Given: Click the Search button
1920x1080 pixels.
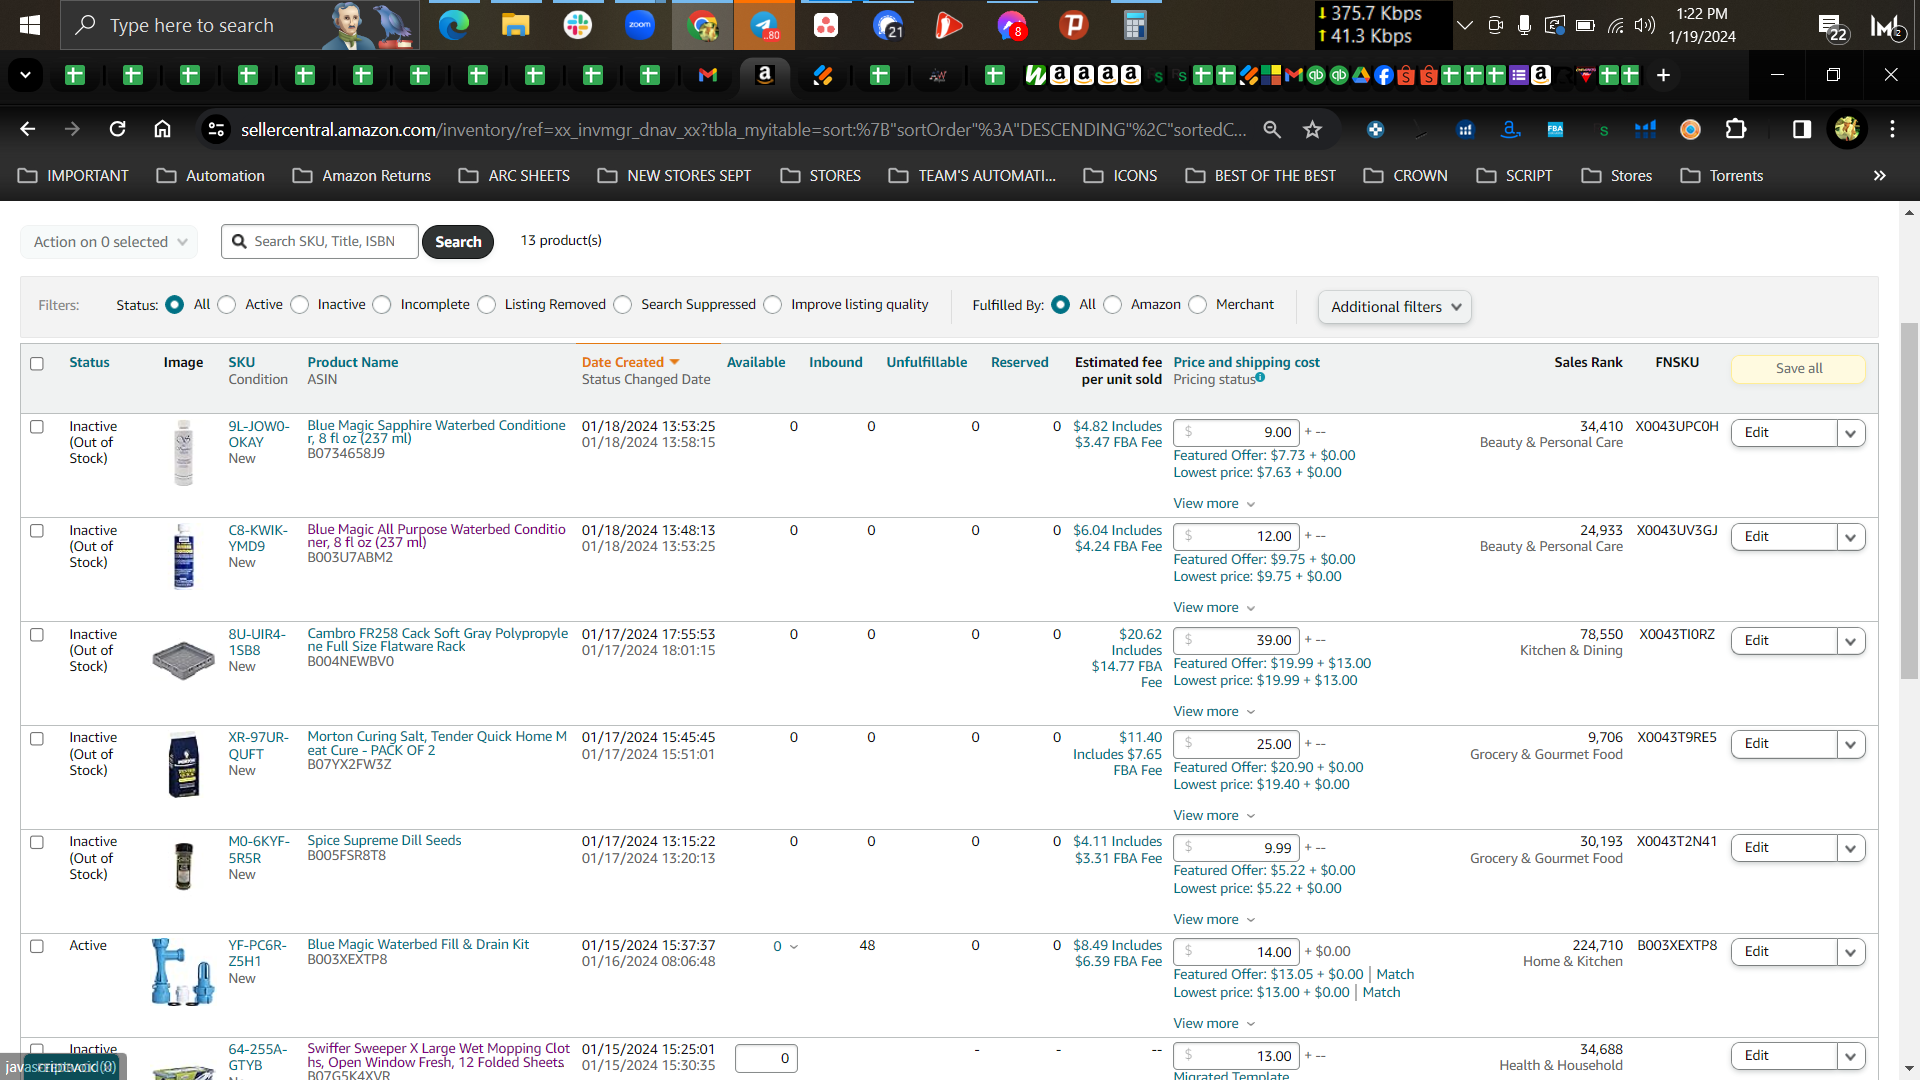Looking at the screenshot, I should (458, 242).
